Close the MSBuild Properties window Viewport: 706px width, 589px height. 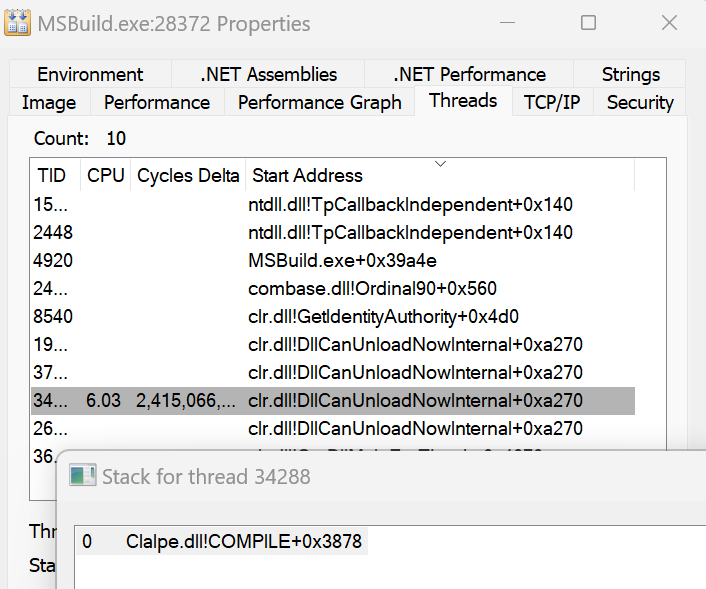pyautogui.click(x=667, y=22)
